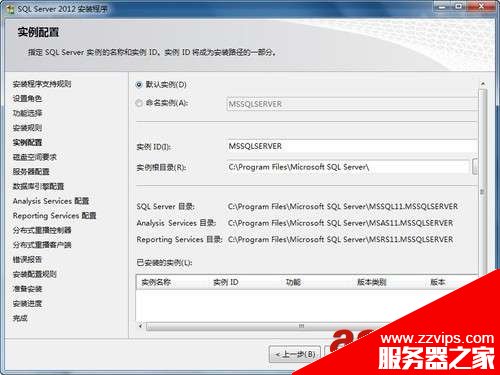Screen dimensions: 500x375
Task: Choose the named instance radio option
Action: click(x=139, y=103)
